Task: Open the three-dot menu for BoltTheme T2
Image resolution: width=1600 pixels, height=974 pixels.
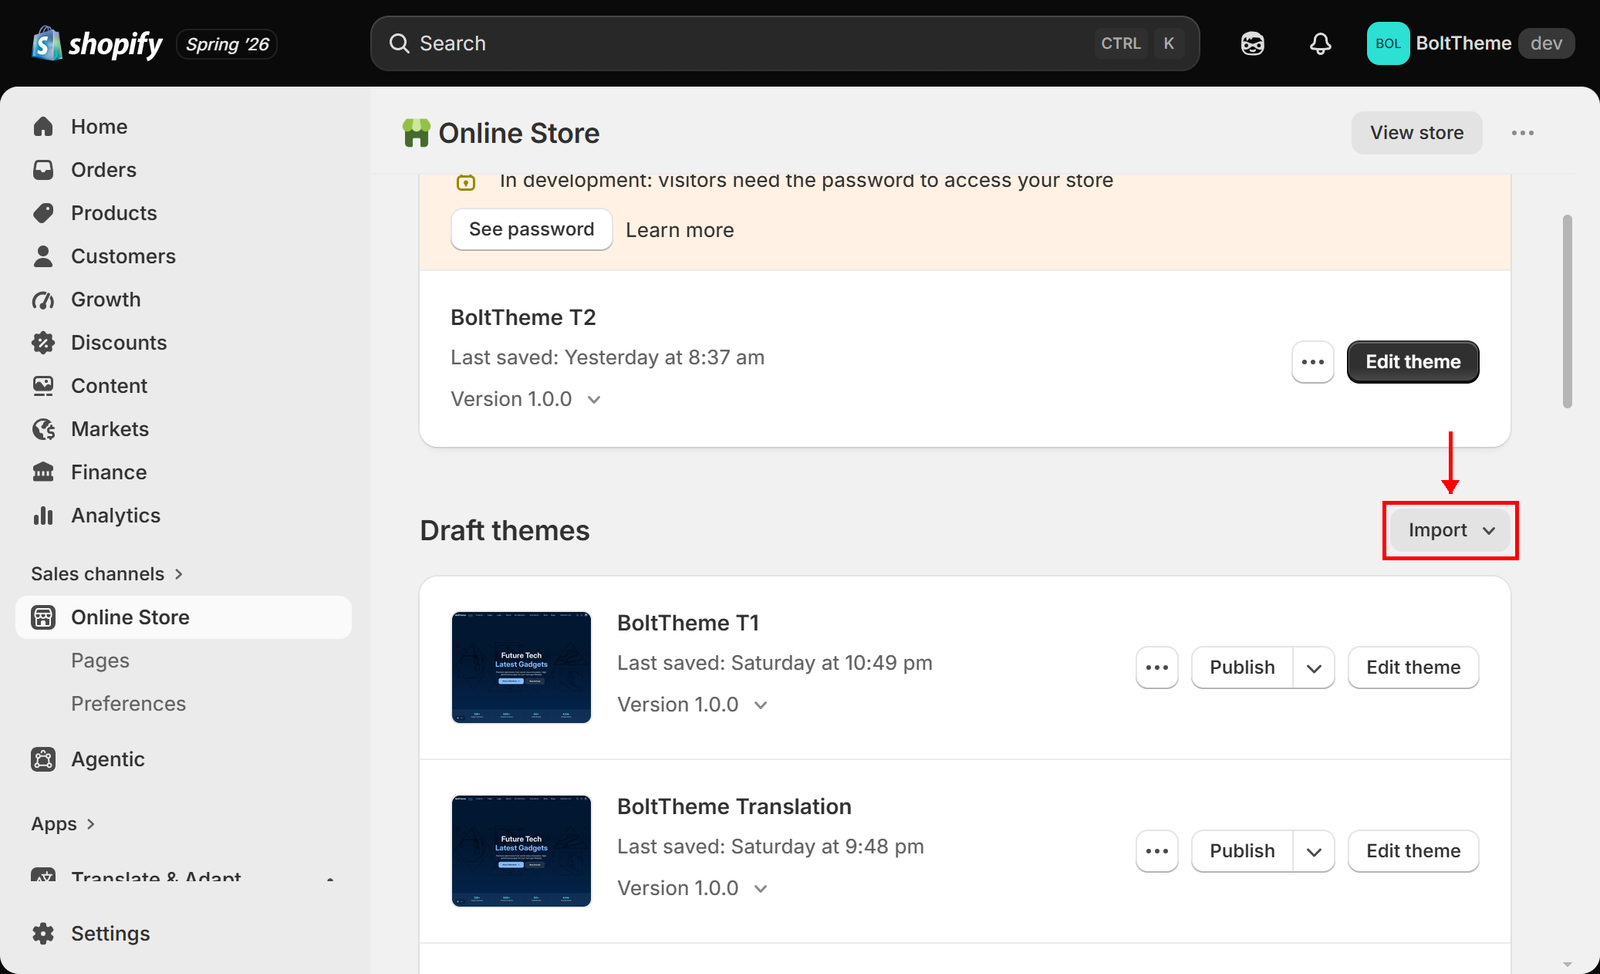Action: [x=1313, y=362]
